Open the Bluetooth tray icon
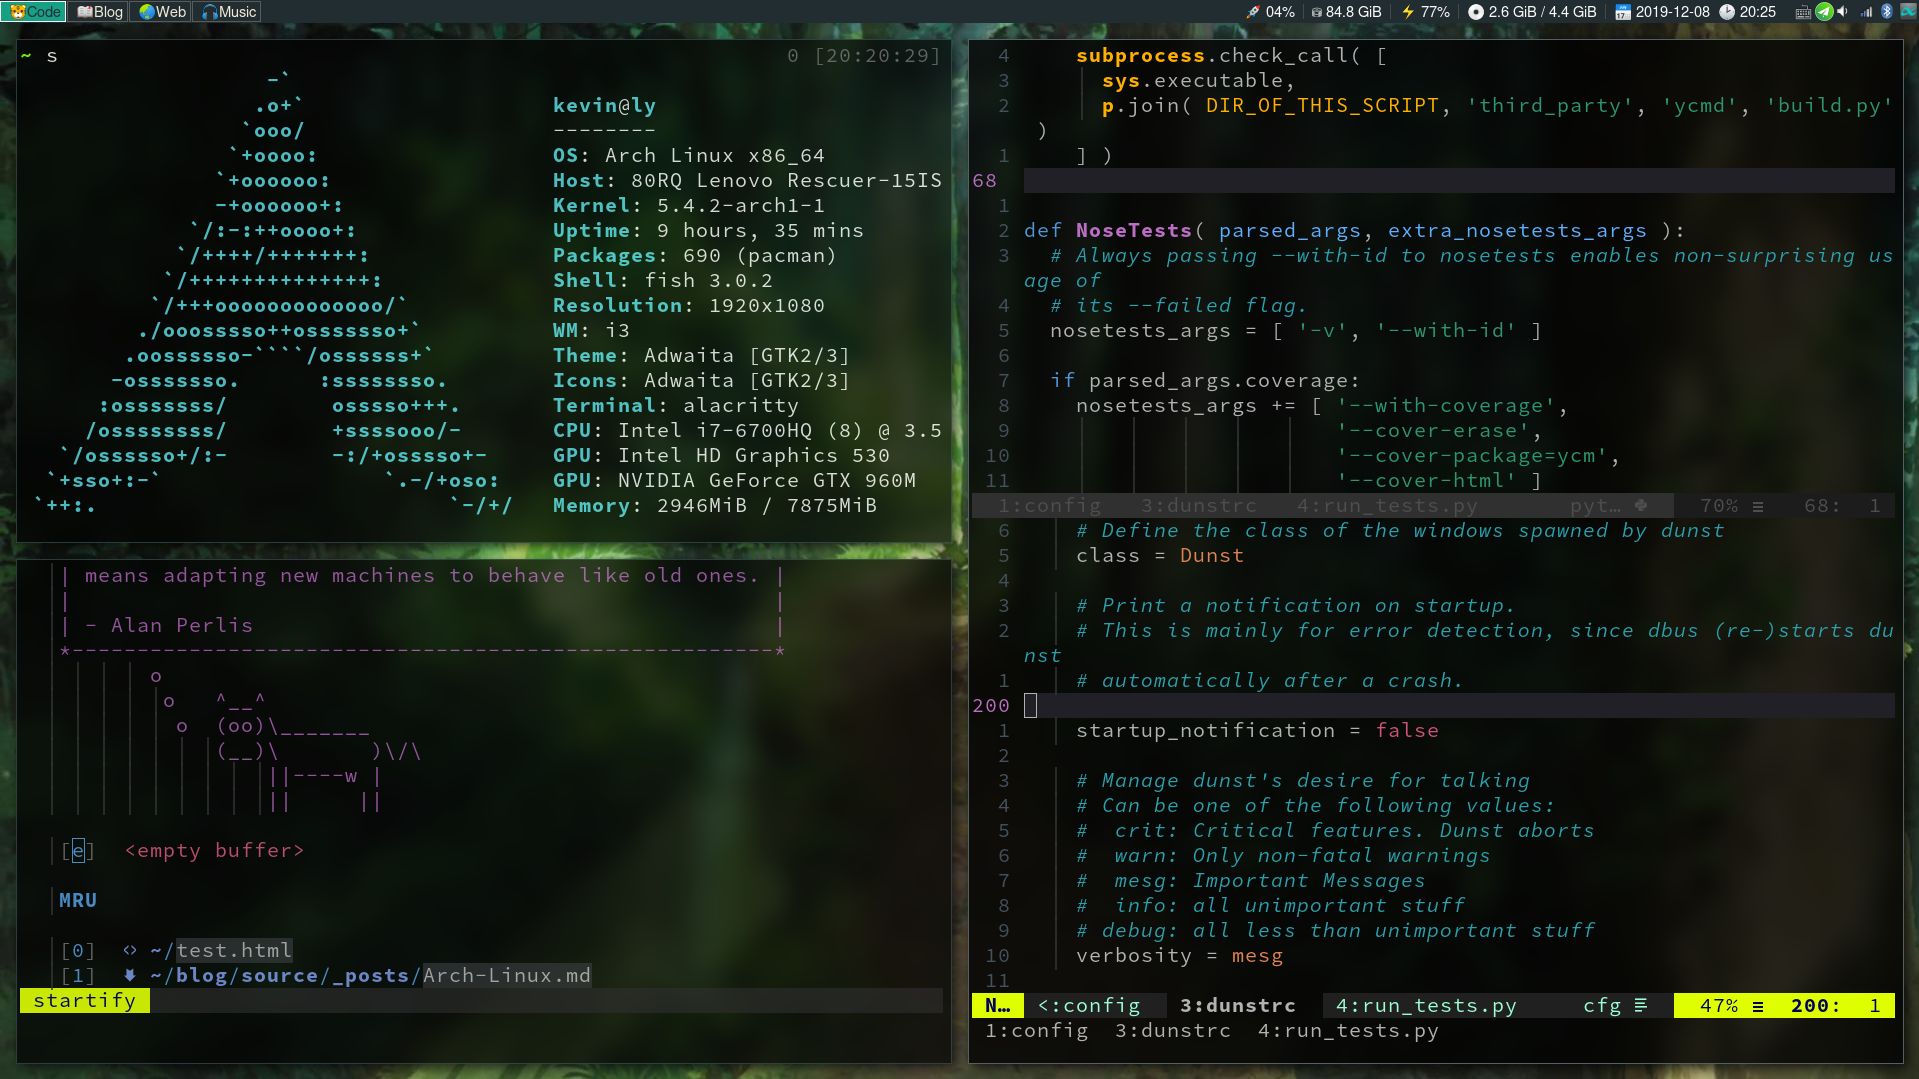The height and width of the screenshot is (1079, 1919). click(1887, 12)
